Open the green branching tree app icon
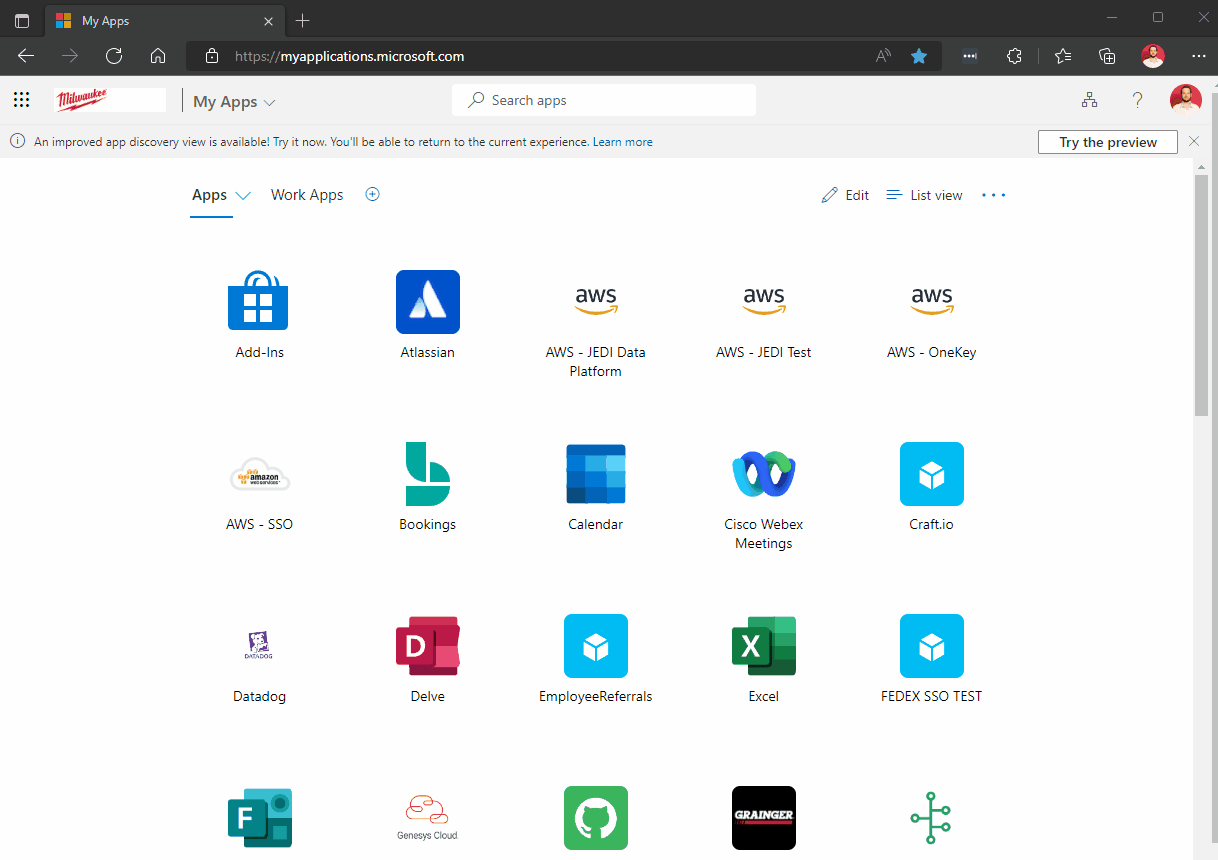The image size is (1218, 860). 932,818
